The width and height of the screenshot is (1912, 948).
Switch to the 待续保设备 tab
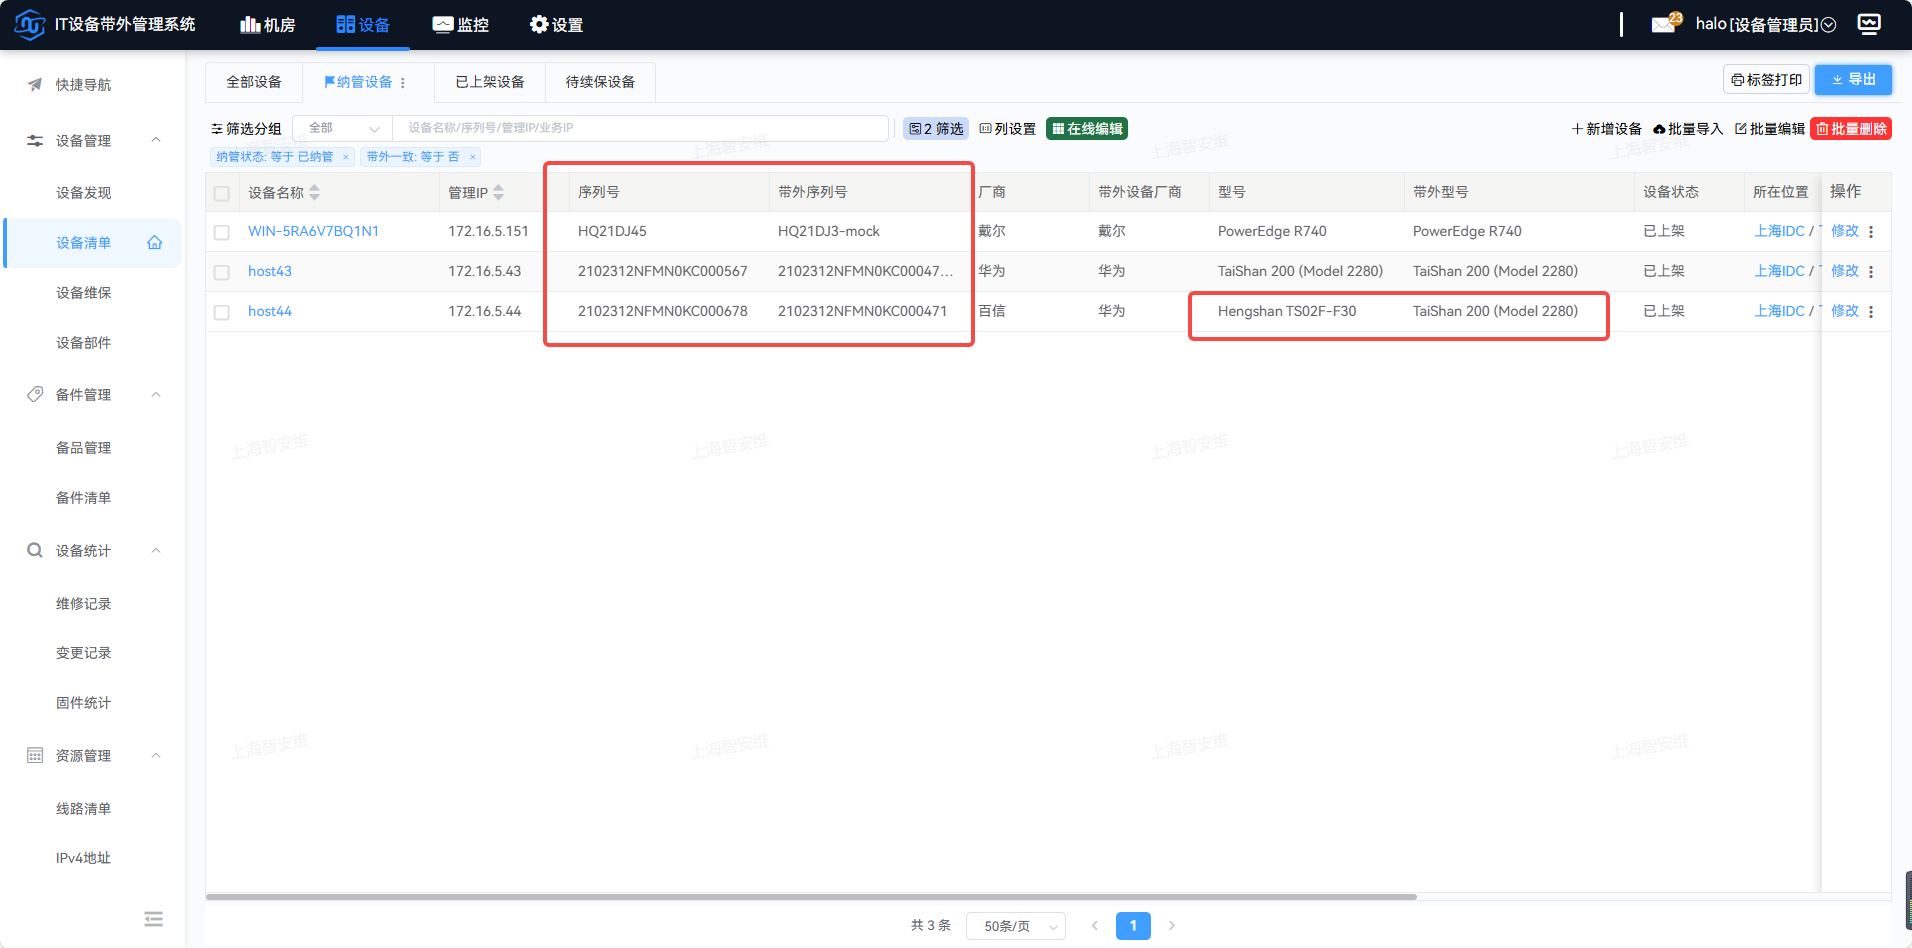click(x=600, y=82)
